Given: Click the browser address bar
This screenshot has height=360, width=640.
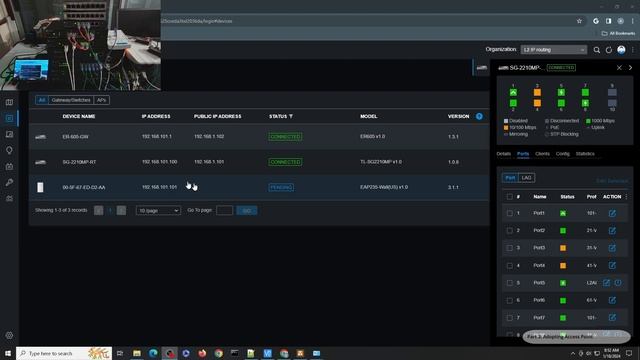Looking at the screenshot, I should 367,21.
